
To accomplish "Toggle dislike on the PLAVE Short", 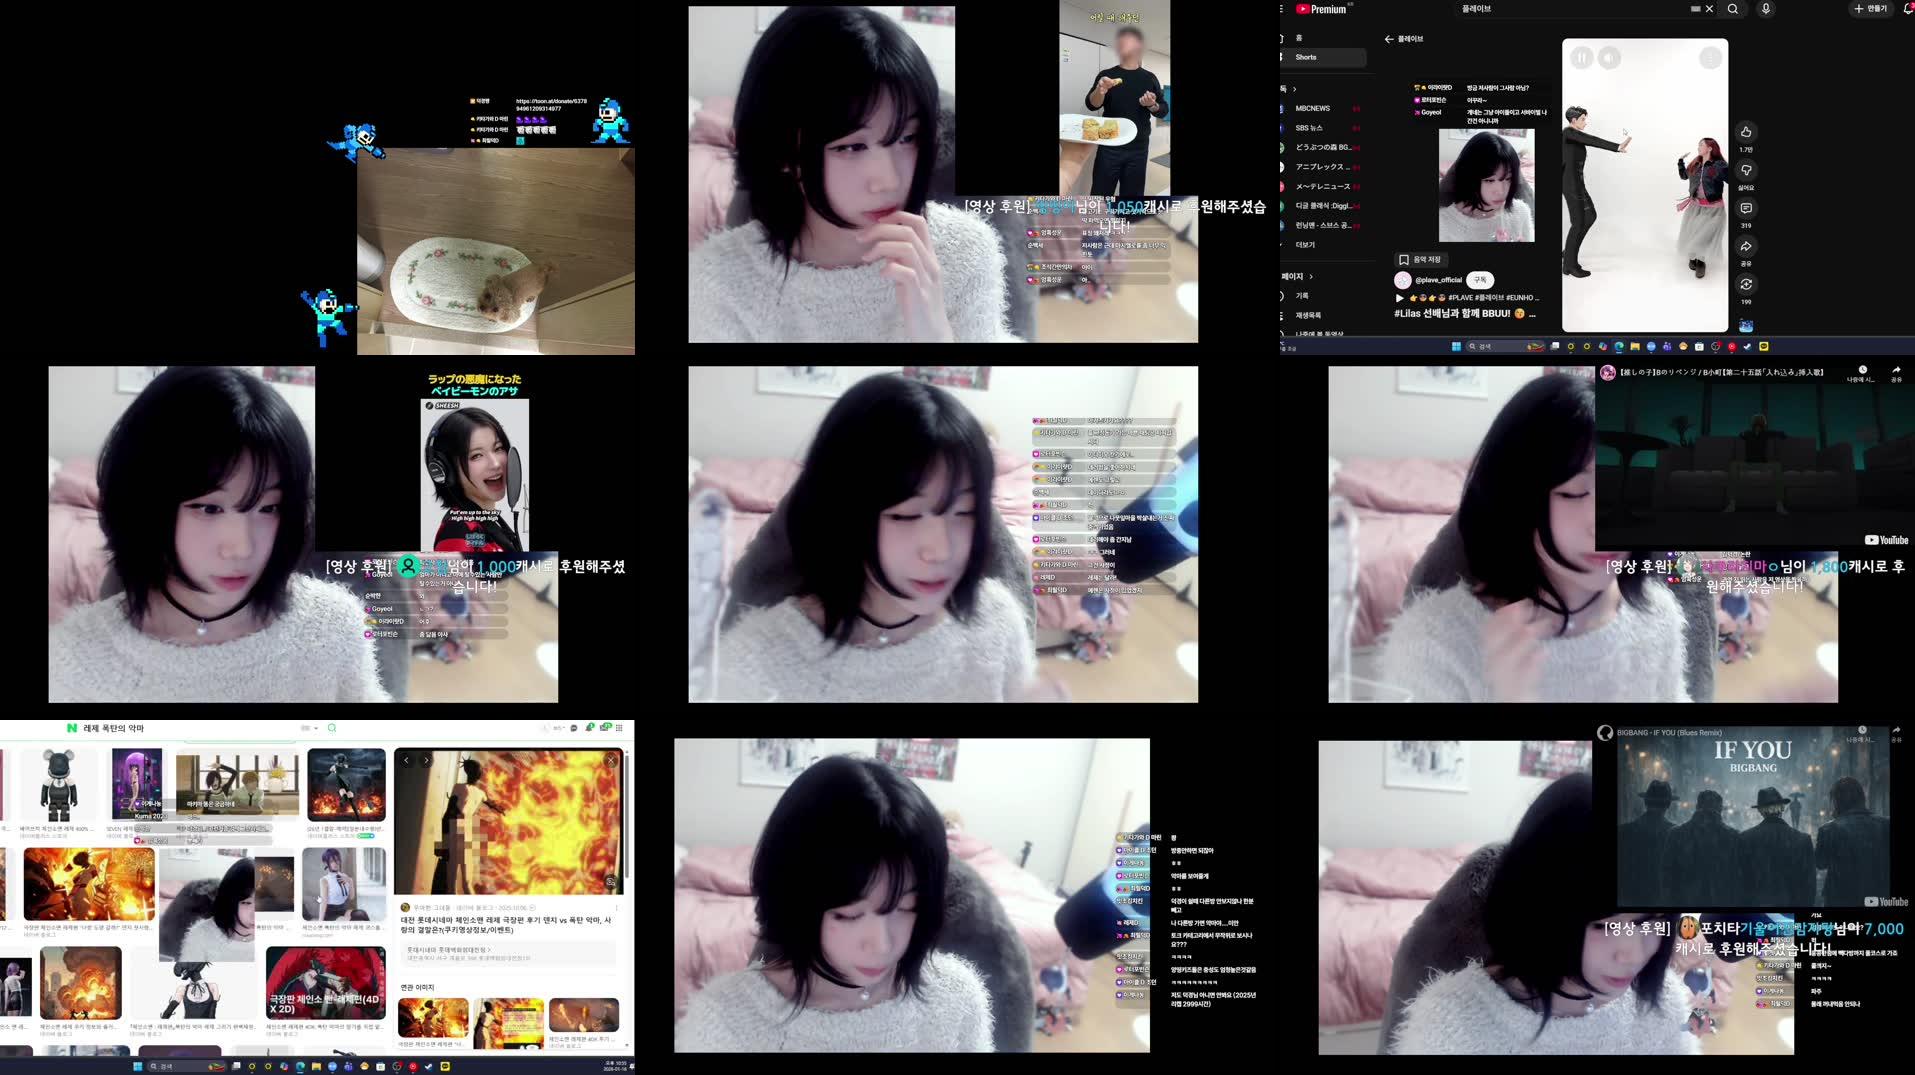I will (1747, 170).
